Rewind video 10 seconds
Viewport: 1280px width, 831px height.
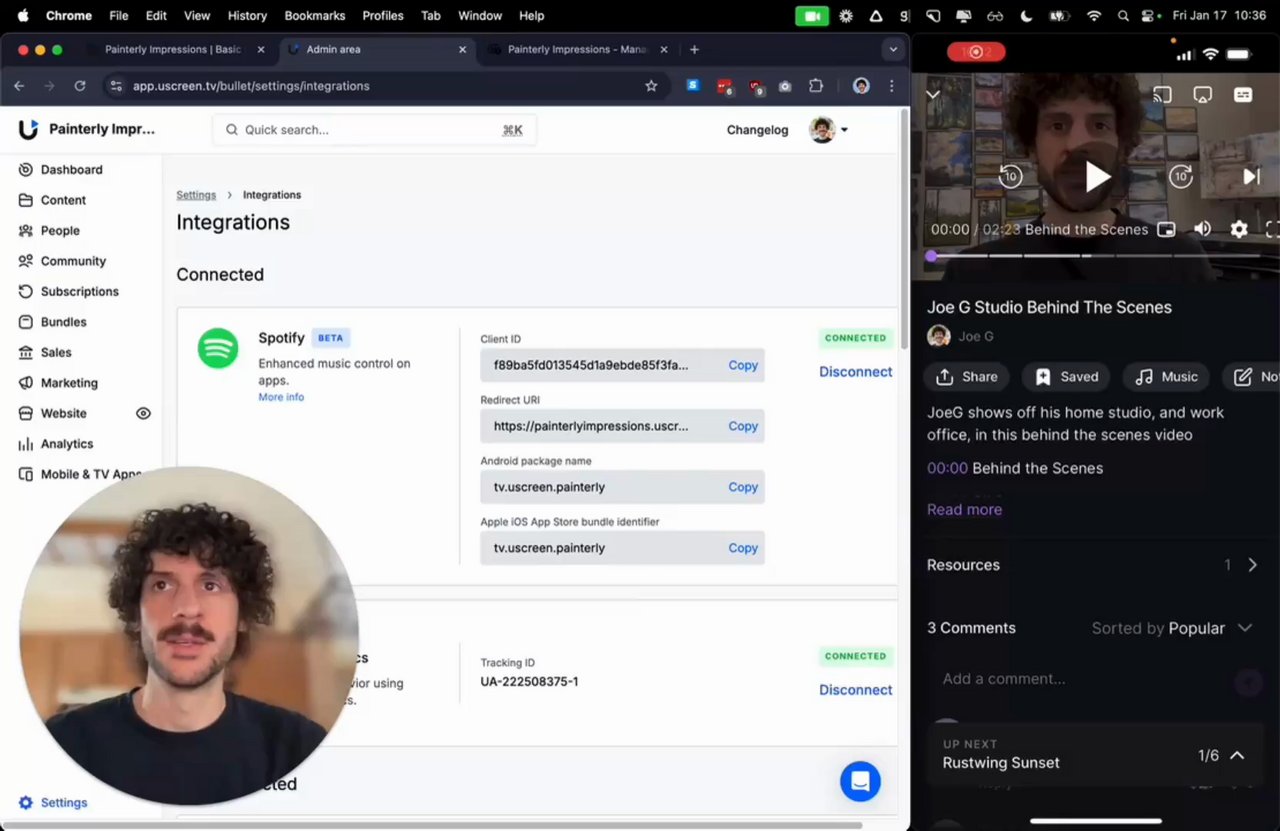tap(1010, 177)
